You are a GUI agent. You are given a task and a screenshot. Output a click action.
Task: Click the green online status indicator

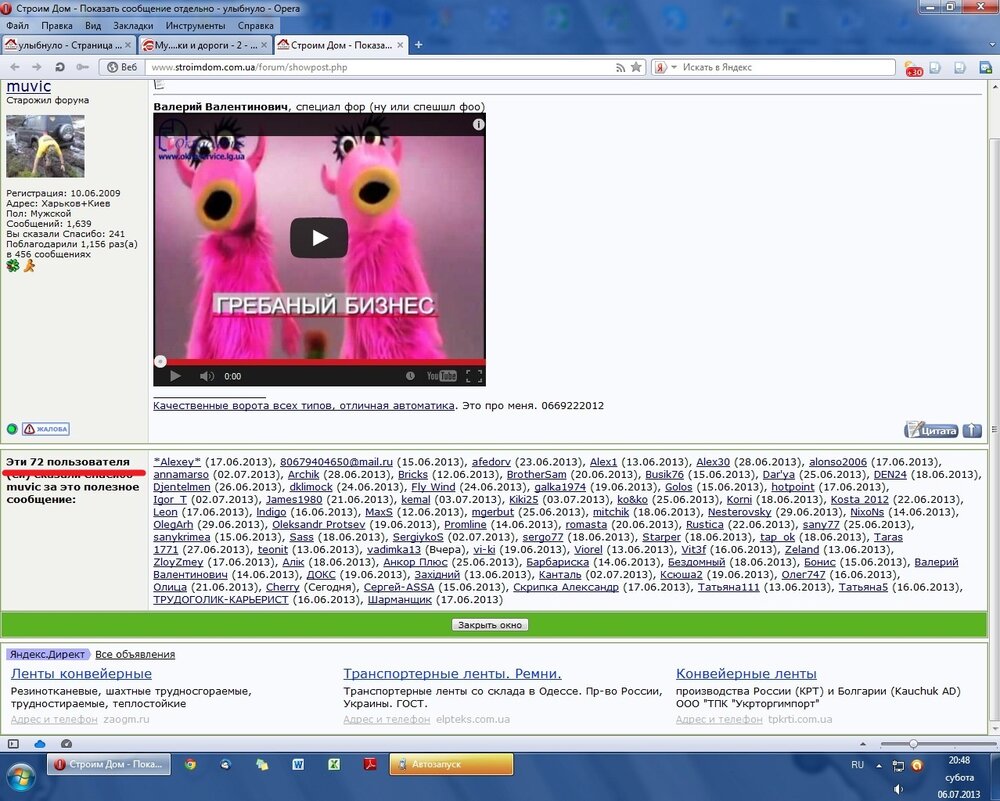click(12, 429)
